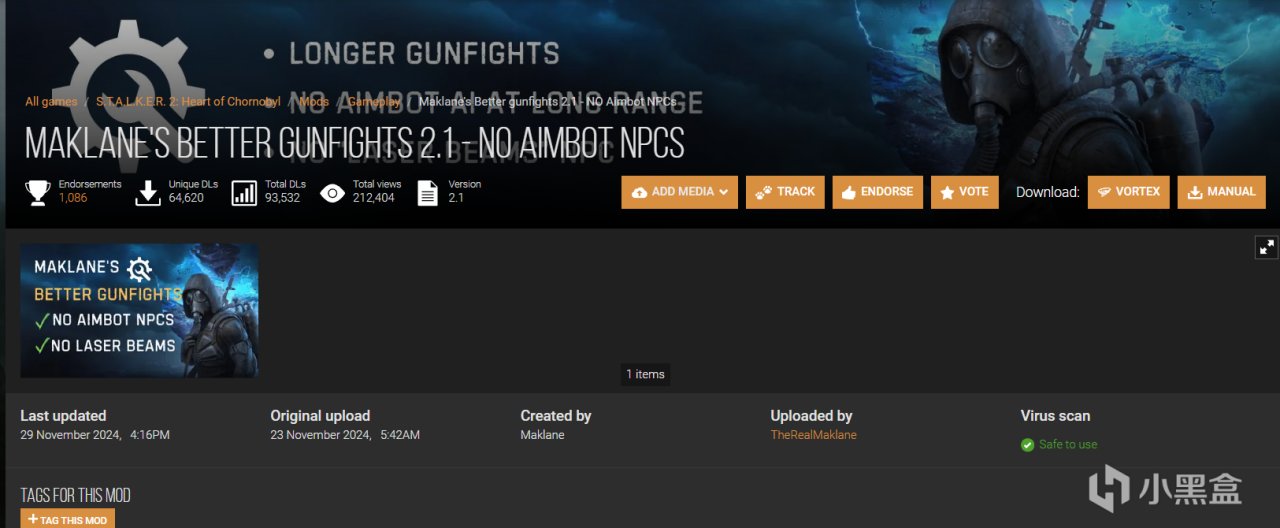Click the Total DLs bar chart icon
Screen dimensions: 1280x528
244,192
